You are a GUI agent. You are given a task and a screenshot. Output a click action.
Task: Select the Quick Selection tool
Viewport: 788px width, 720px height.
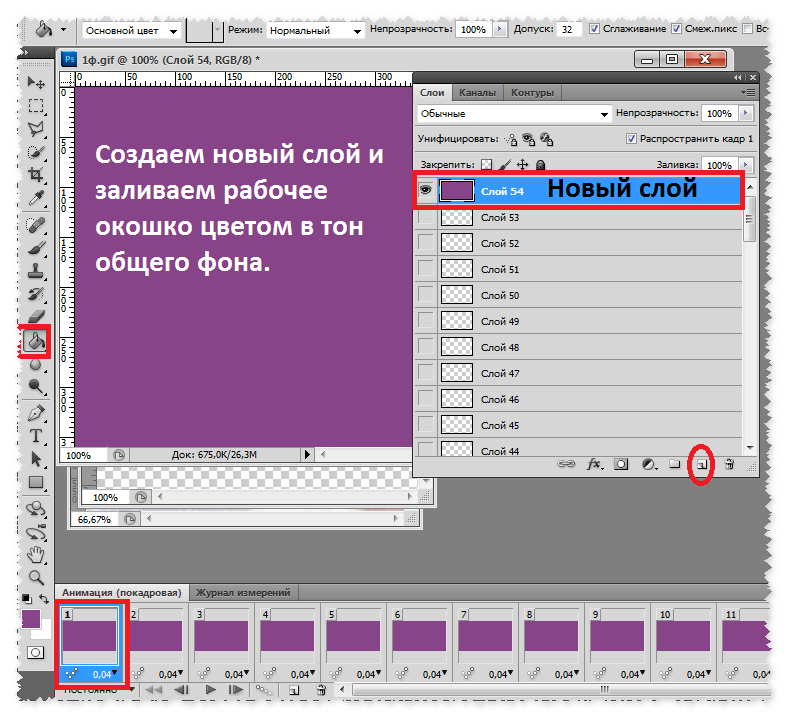click(x=36, y=152)
